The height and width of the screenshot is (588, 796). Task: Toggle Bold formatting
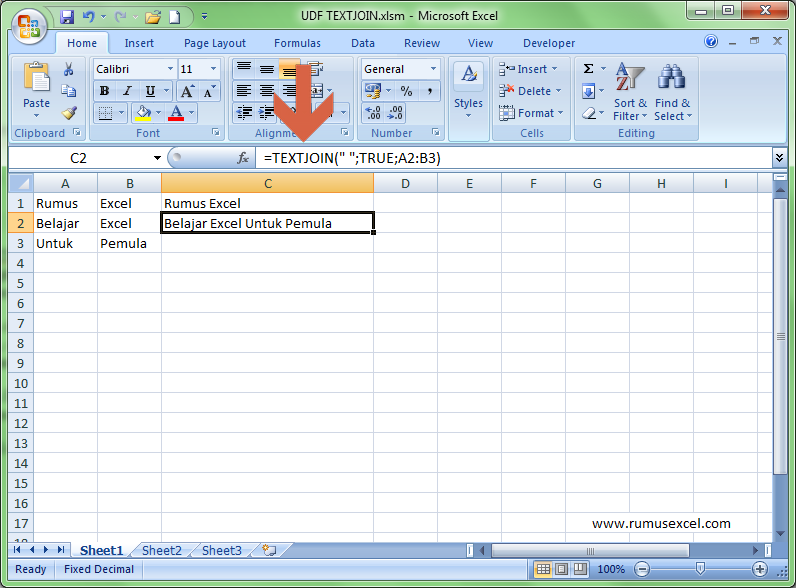click(x=104, y=91)
